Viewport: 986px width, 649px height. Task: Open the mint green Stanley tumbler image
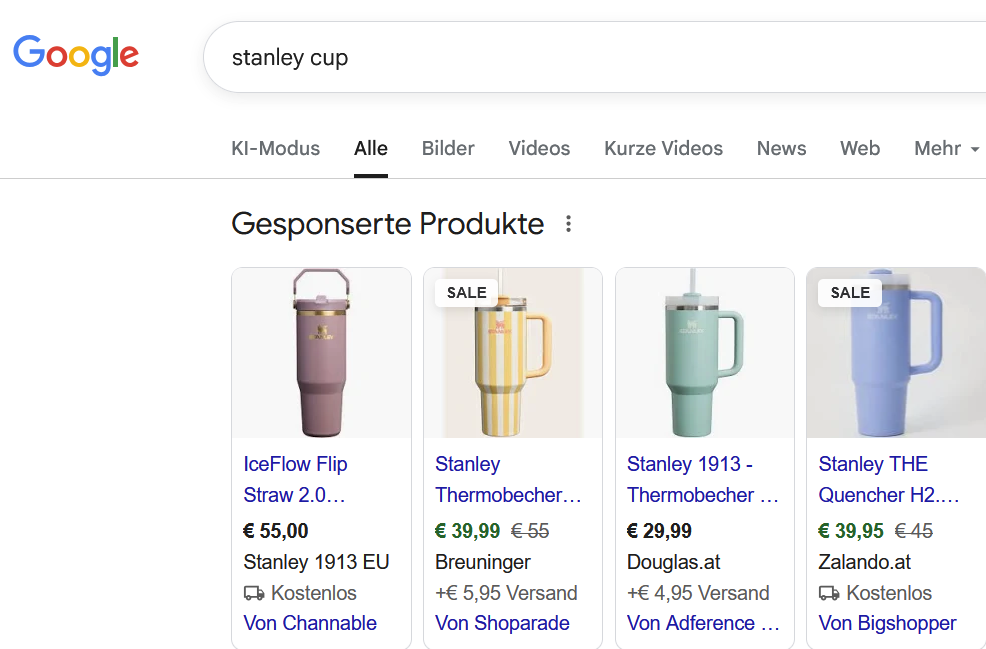(x=704, y=353)
